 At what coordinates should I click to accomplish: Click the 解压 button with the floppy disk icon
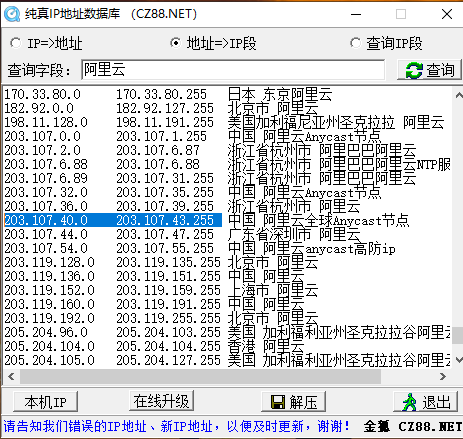293,402
